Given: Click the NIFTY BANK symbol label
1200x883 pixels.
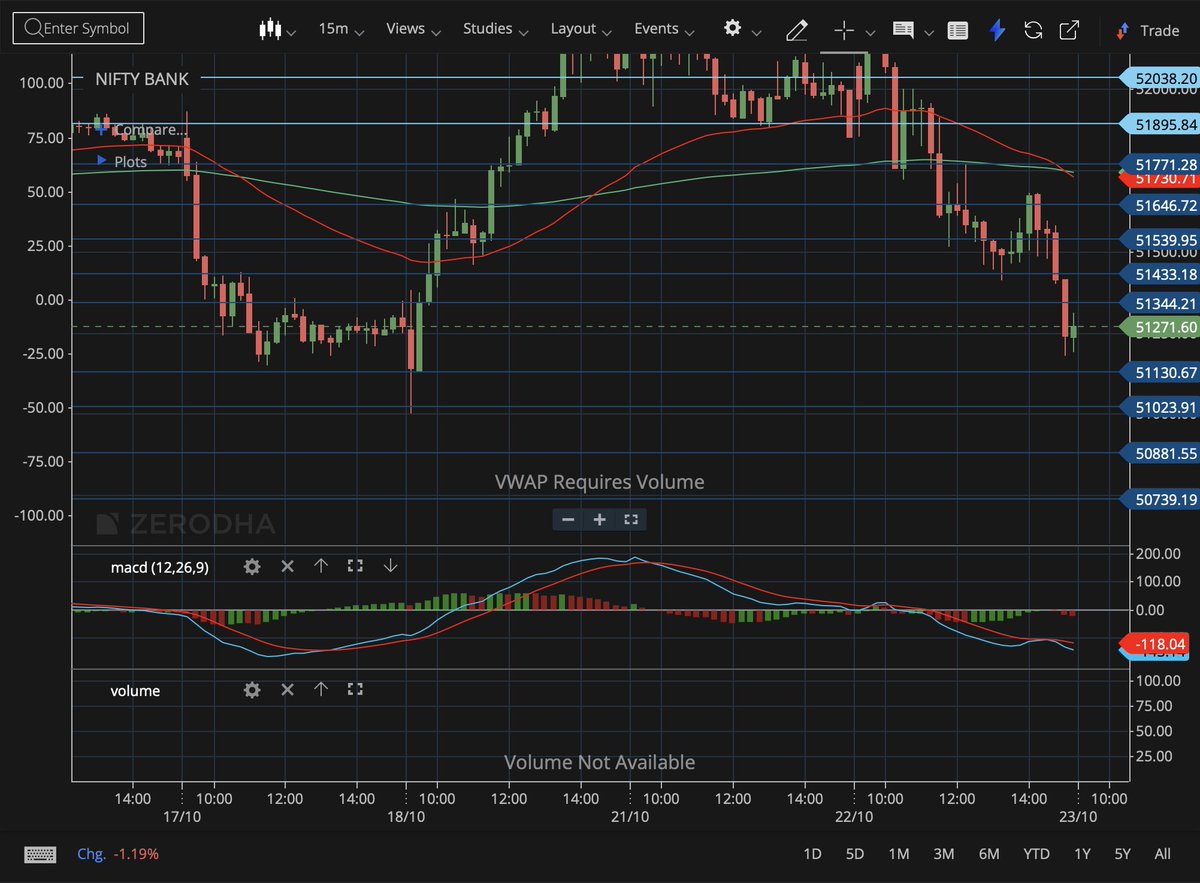Looking at the screenshot, I should click(x=141, y=78).
